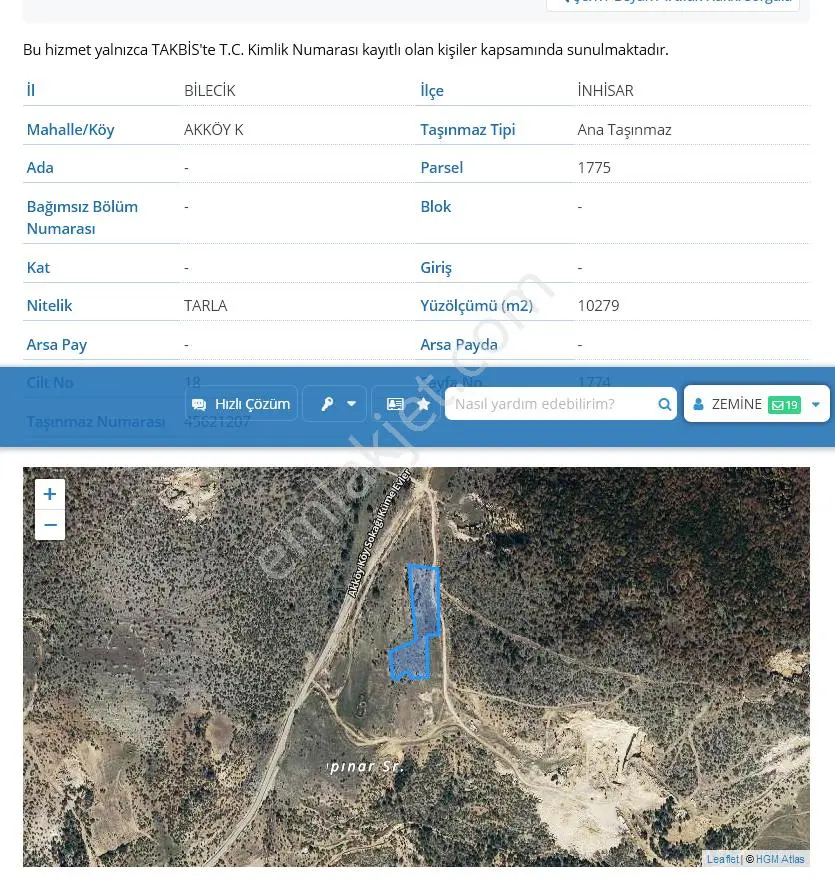Click the Akköy Köy Sokağı road label on map
Image resolution: width=835 pixels, height=879 pixels.
[x=379, y=534]
